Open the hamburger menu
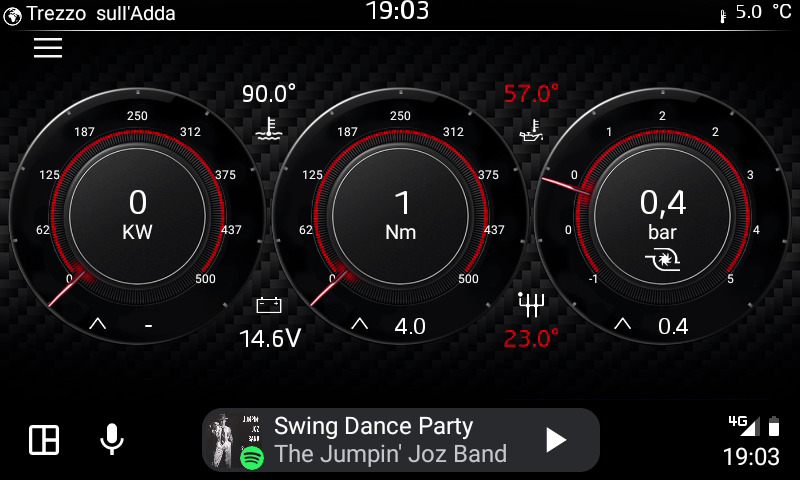Image resolution: width=800 pixels, height=480 pixels. point(48,47)
